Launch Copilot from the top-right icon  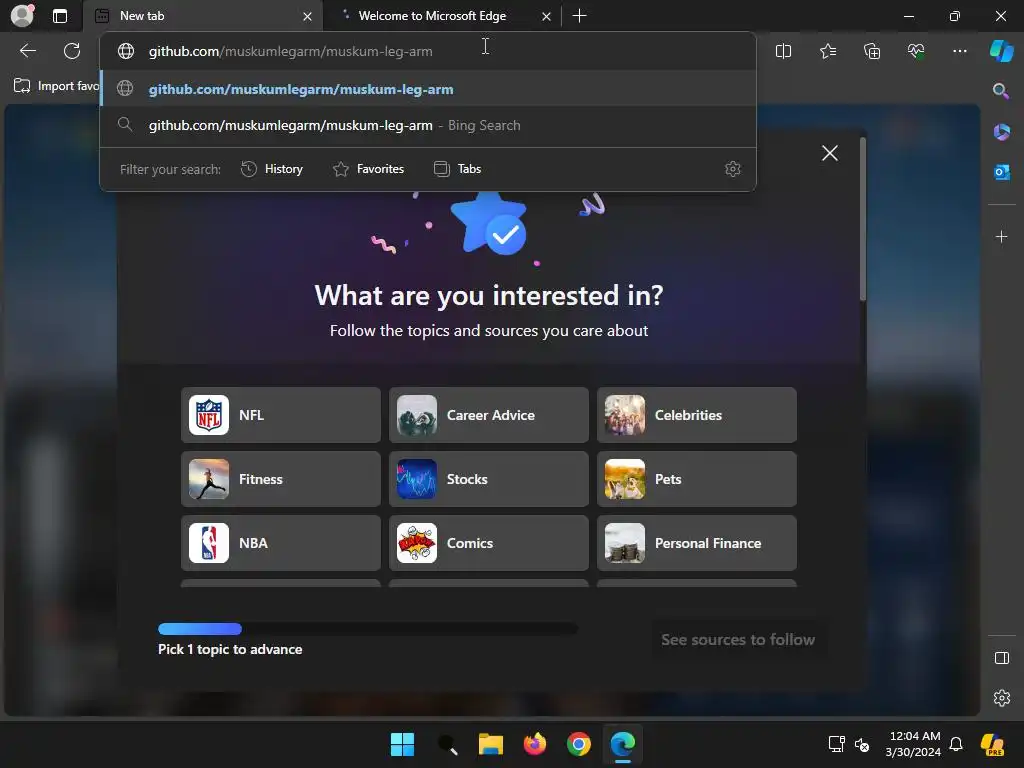coord(1001,51)
